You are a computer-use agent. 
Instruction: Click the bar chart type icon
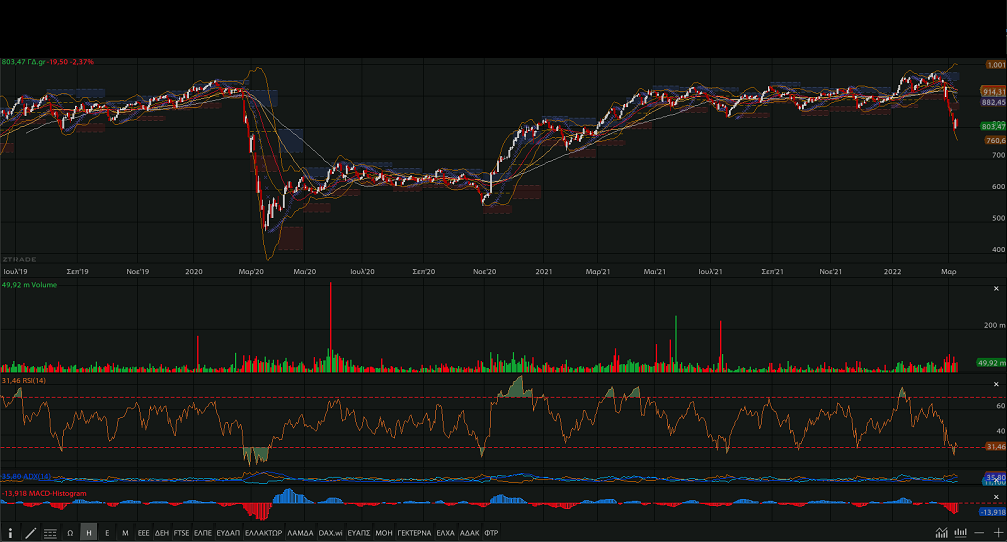[960, 533]
